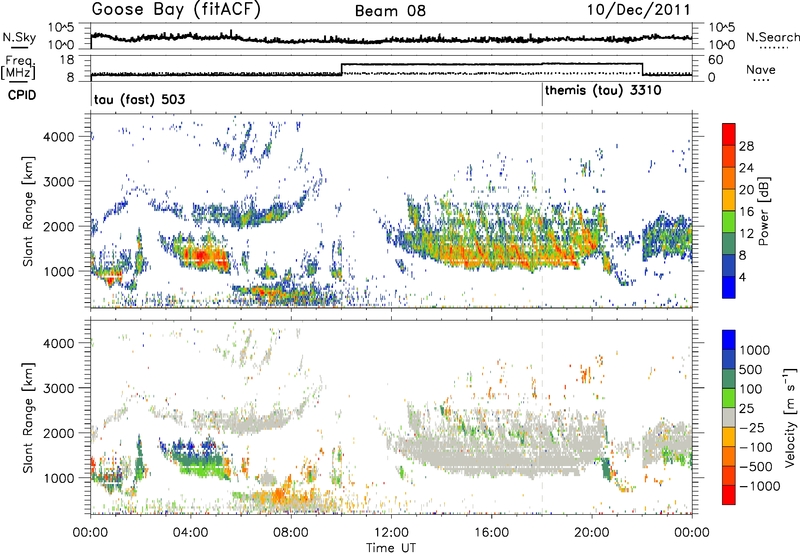Screen dimensions: 800x554
Task: Click the "Power [dB]" colorbar title
Action: 764,211
